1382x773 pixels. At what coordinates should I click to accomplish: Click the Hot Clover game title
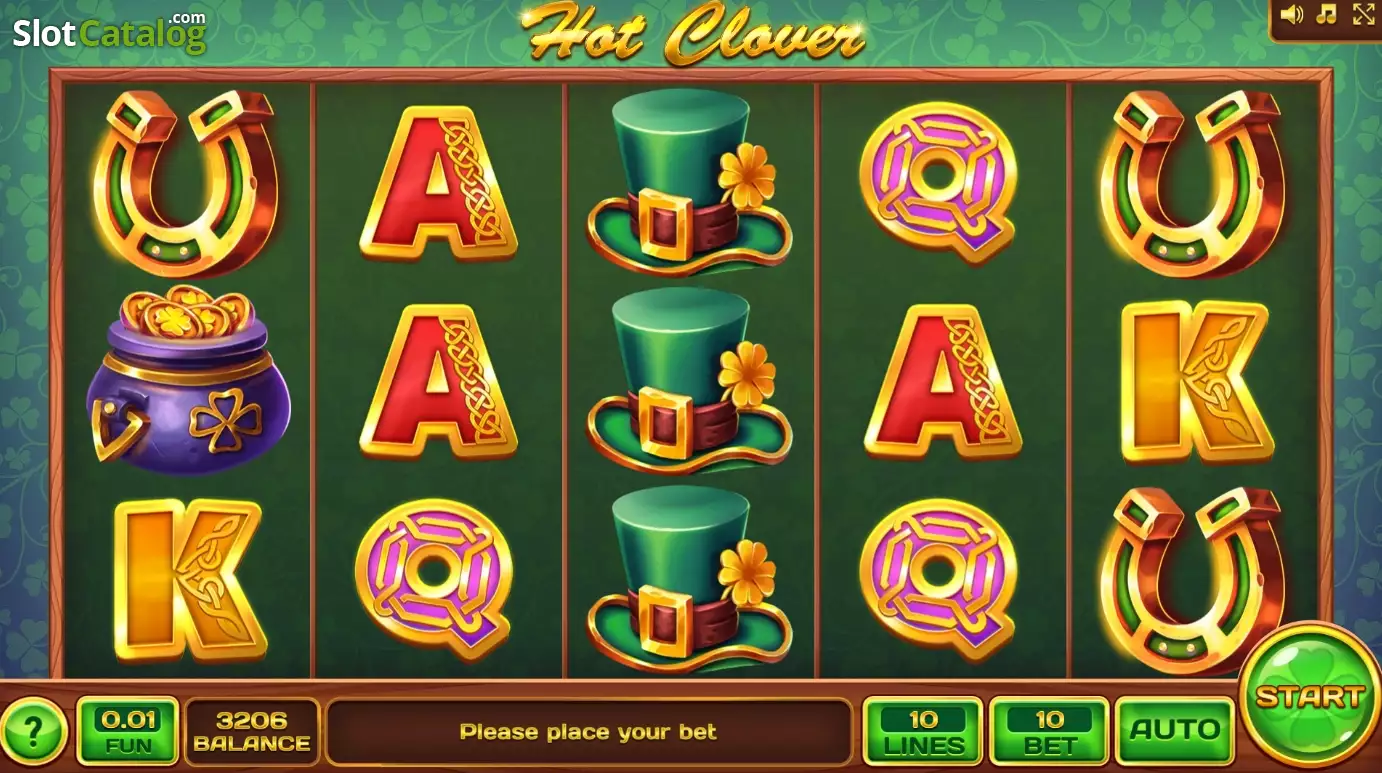693,33
